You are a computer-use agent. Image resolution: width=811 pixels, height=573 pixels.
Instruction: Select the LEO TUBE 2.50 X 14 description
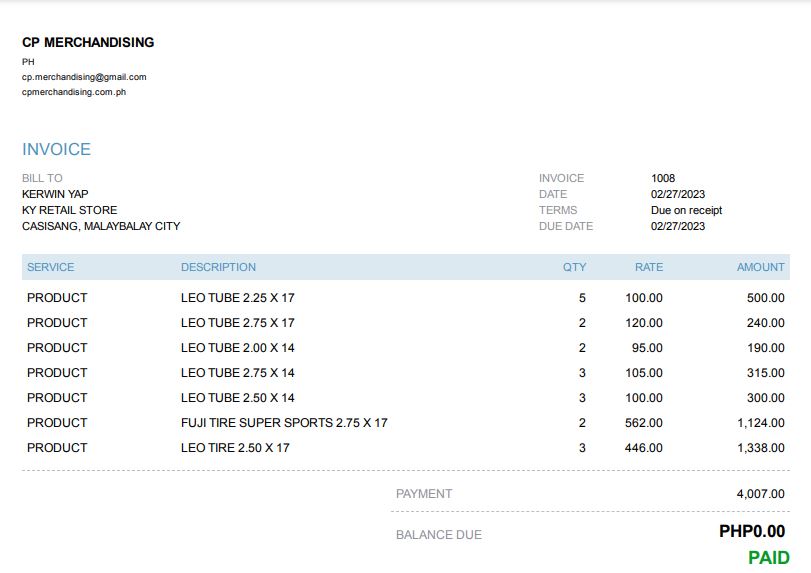tap(237, 398)
